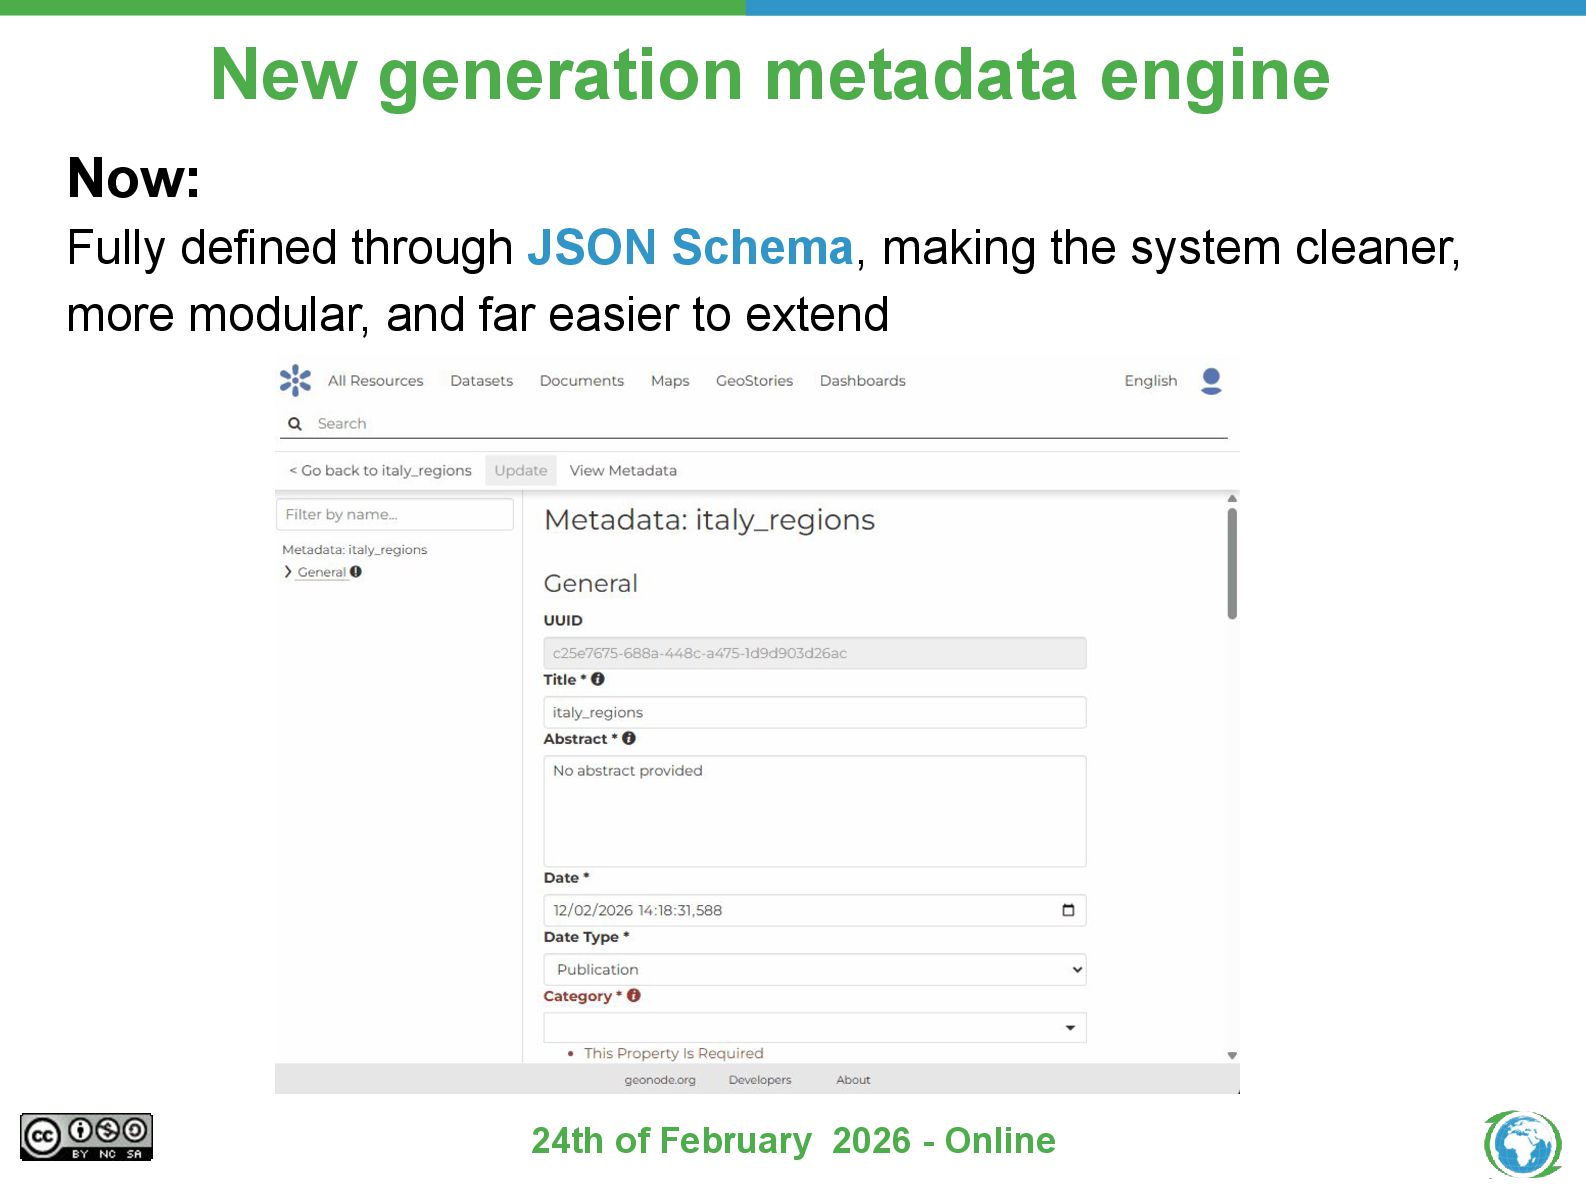
Task: Click Go back to italy_regions link
Action: tap(380, 470)
